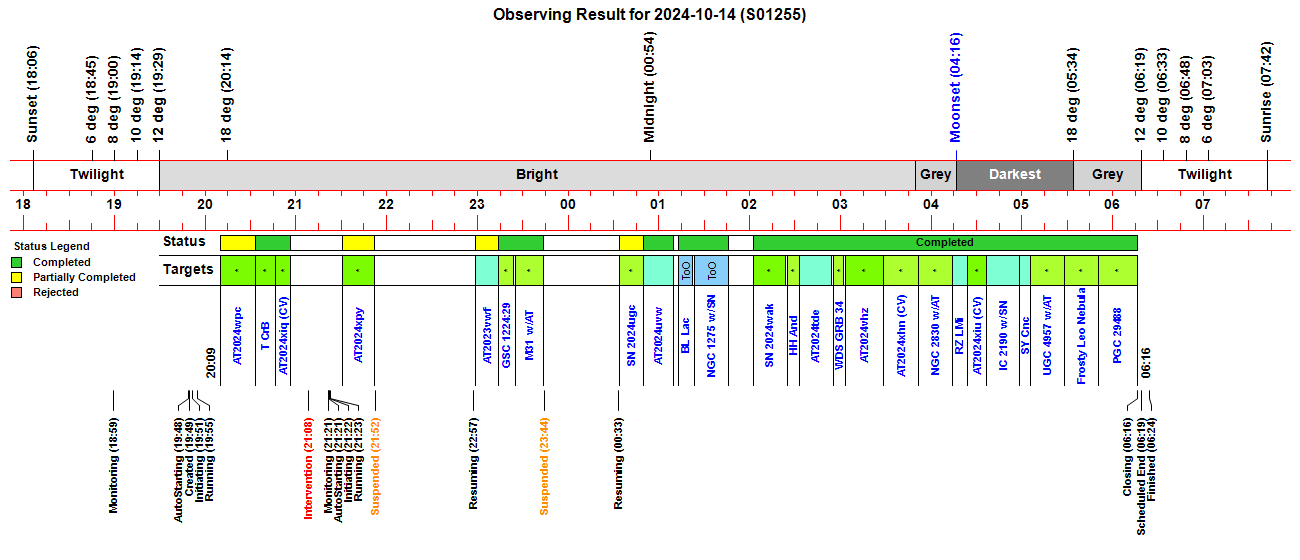Click the Running (19:55) event label
This screenshot has width=1300, height=560.
[210, 459]
